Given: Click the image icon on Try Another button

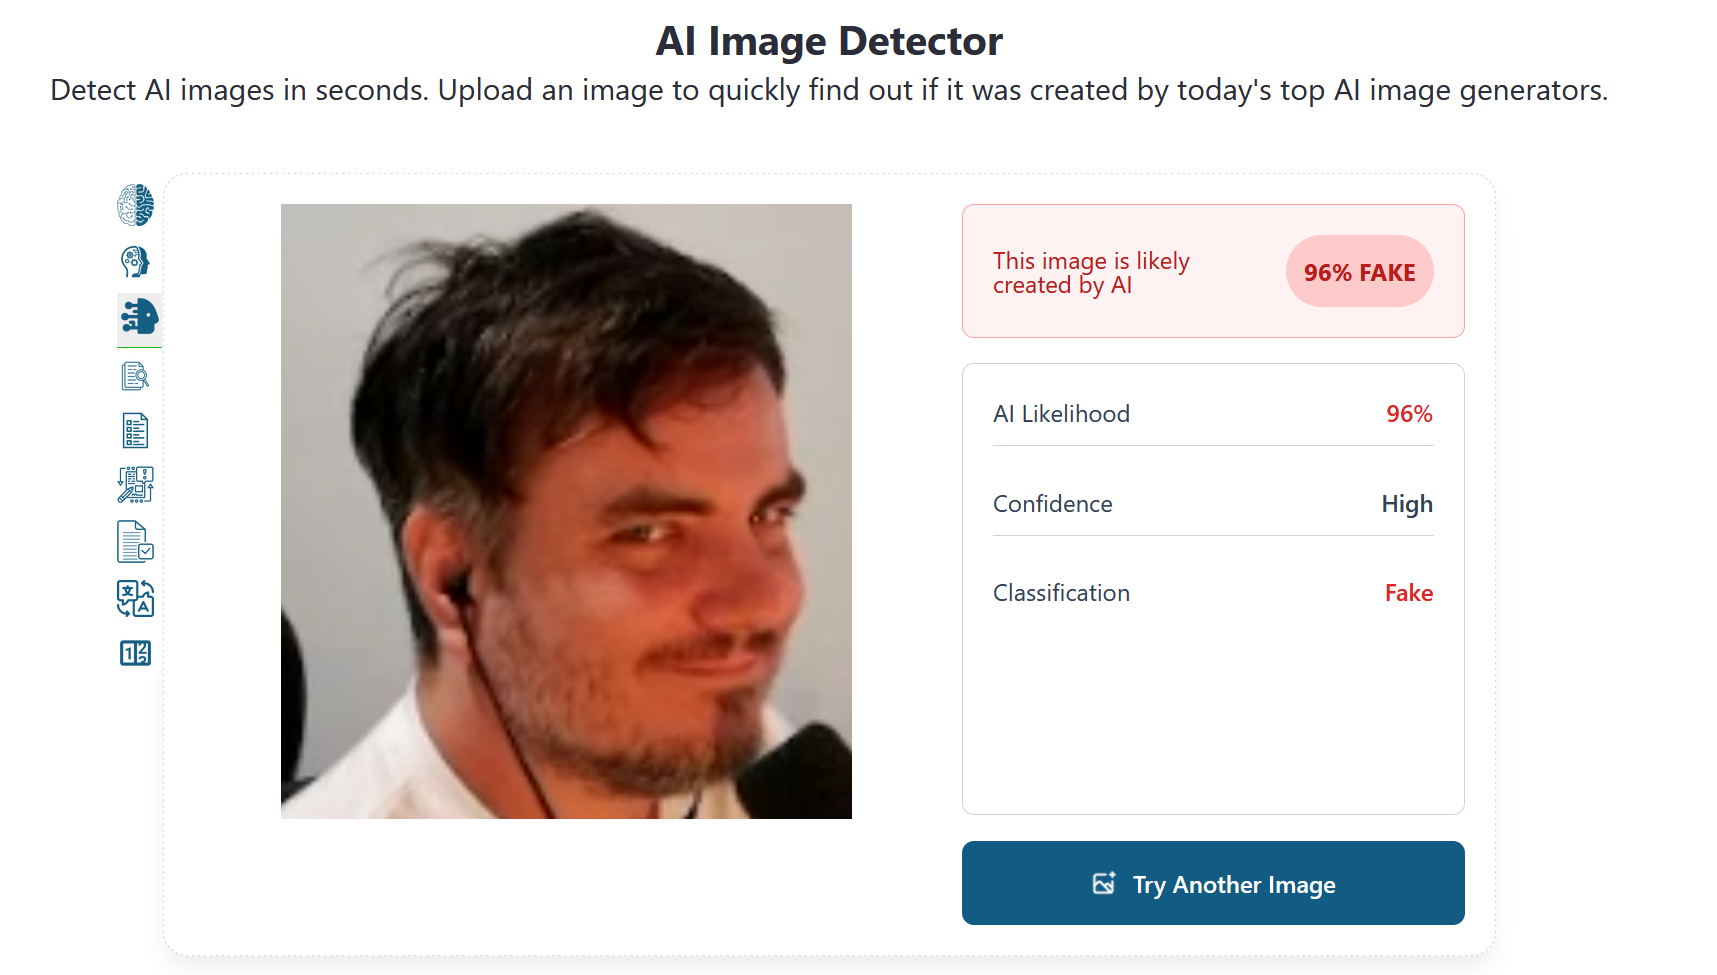Looking at the screenshot, I should coord(1104,883).
